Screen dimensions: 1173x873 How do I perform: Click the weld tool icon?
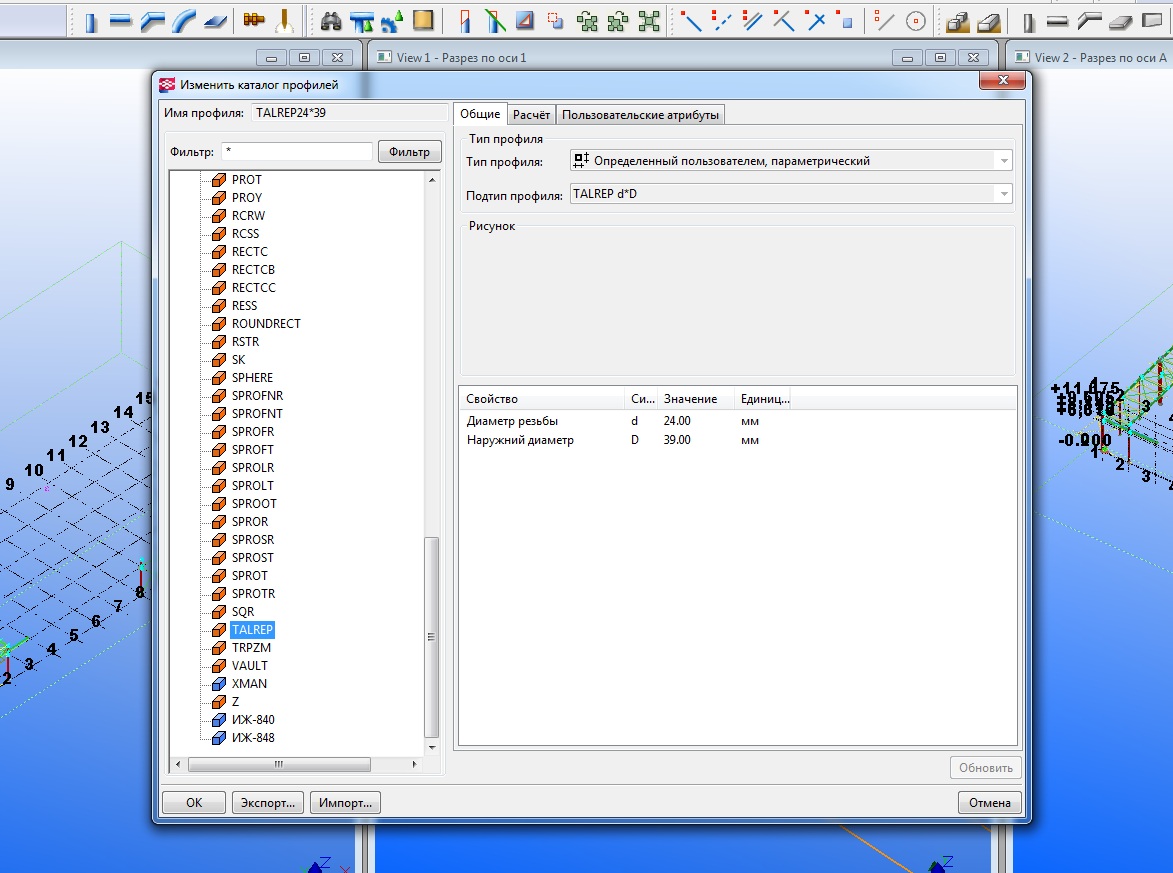point(284,21)
